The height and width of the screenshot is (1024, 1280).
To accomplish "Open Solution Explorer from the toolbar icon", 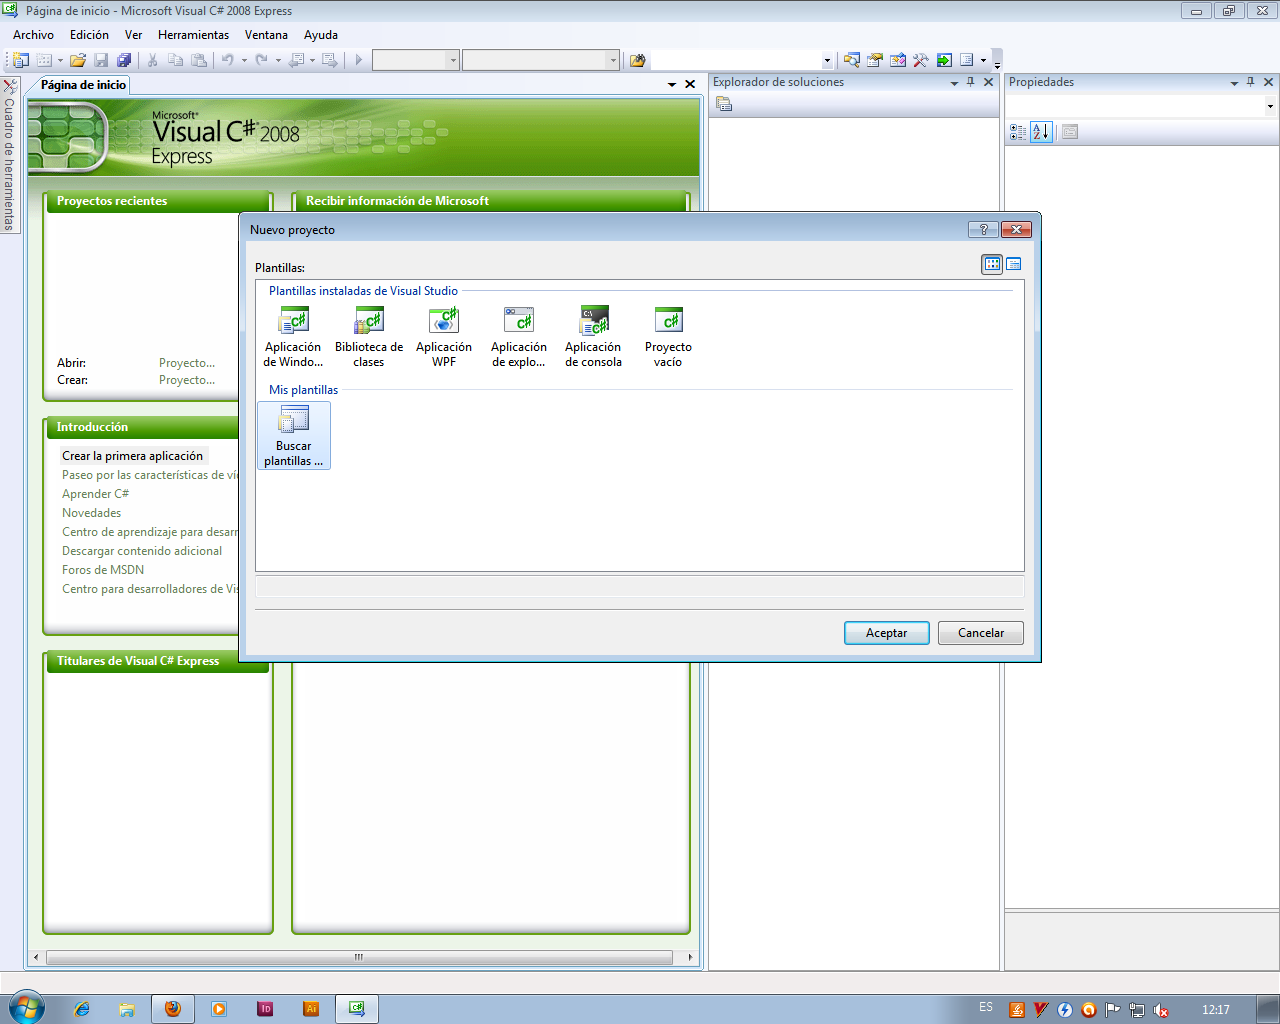I will coord(852,60).
